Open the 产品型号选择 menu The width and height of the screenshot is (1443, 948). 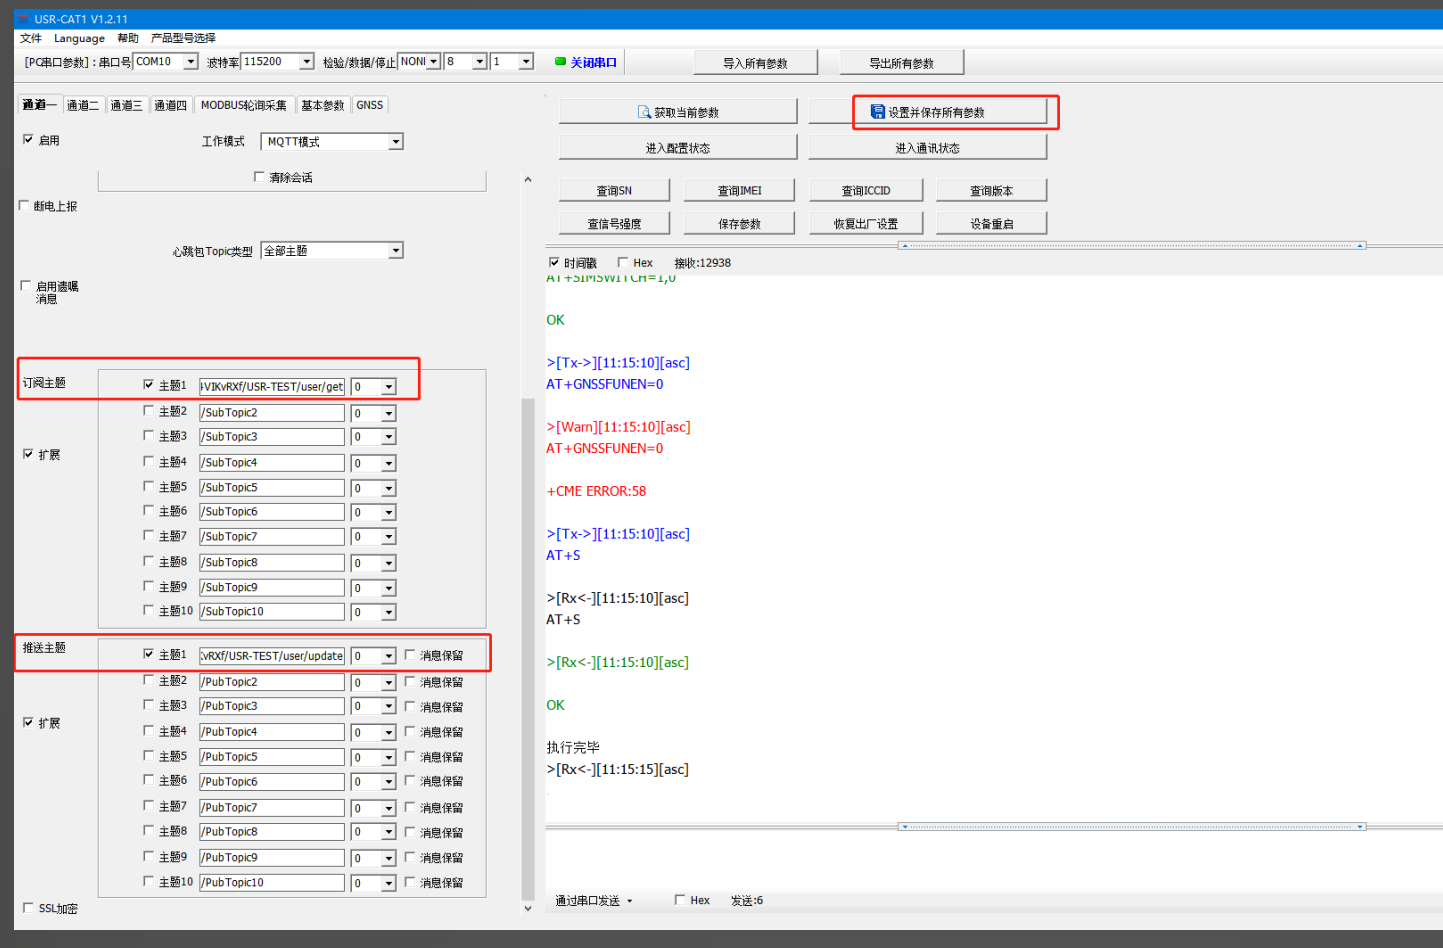pyautogui.click(x=183, y=38)
